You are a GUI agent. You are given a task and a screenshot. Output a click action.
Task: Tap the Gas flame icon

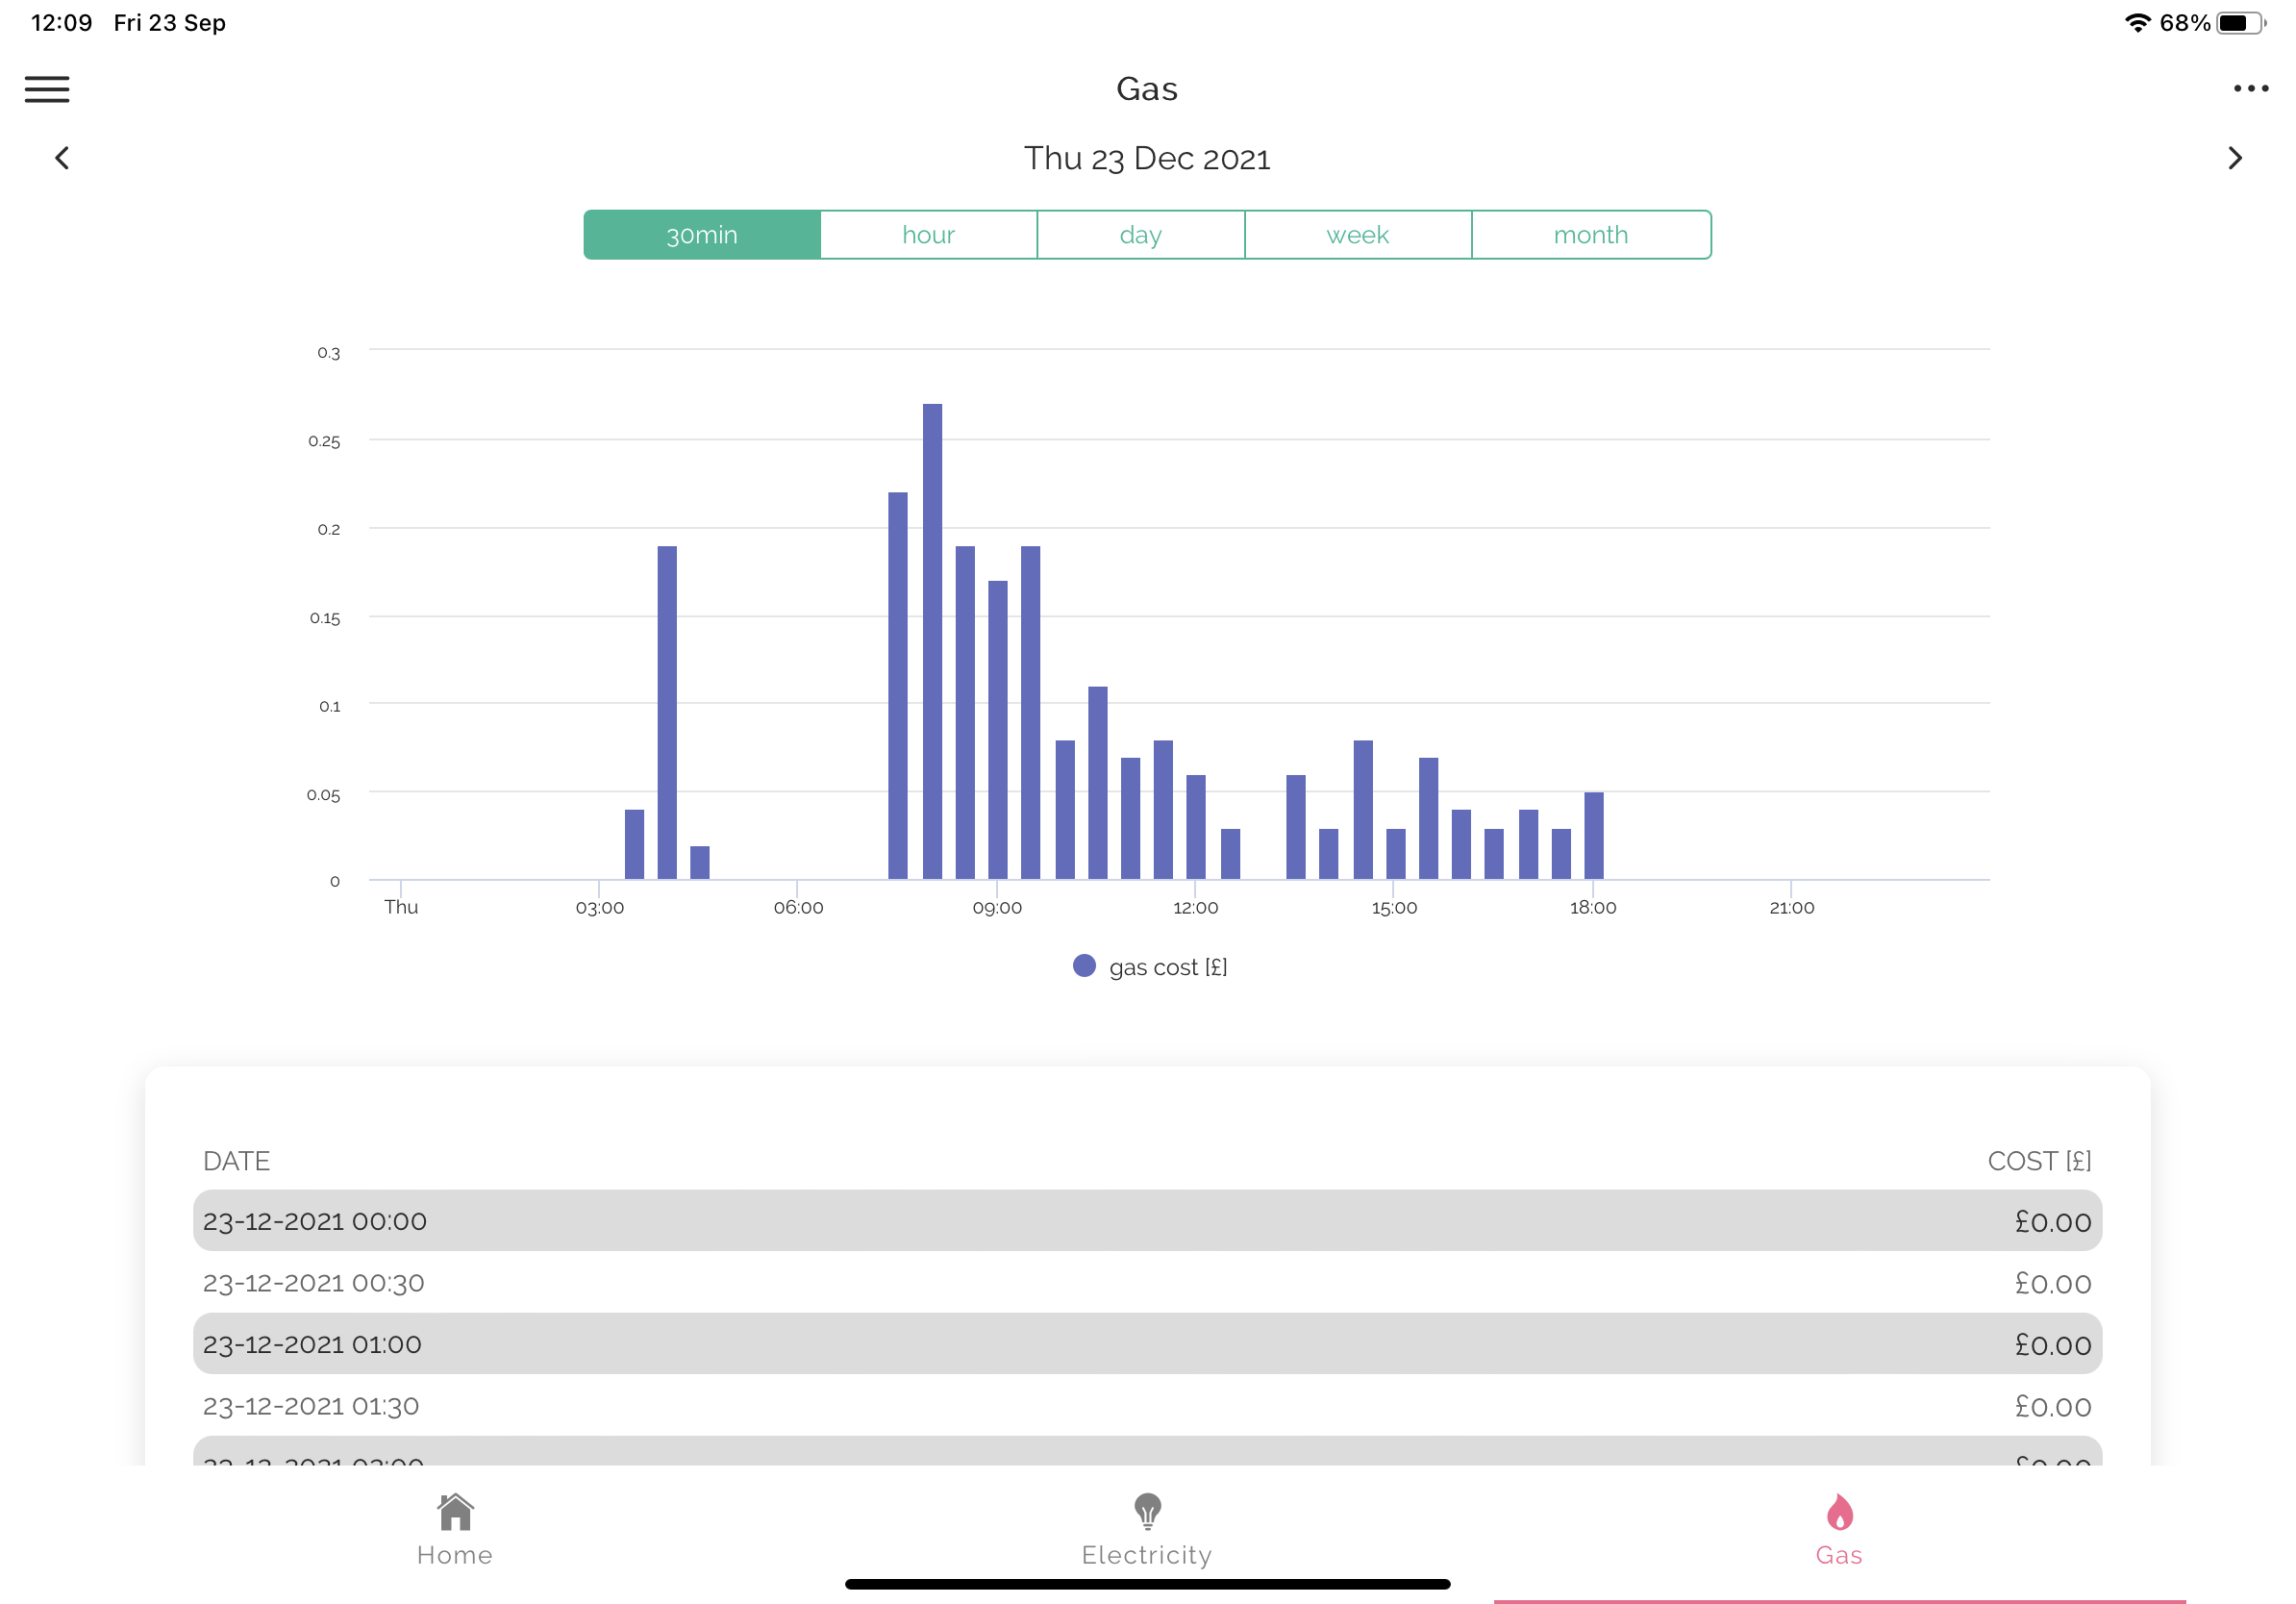(x=1839, y=1512)
